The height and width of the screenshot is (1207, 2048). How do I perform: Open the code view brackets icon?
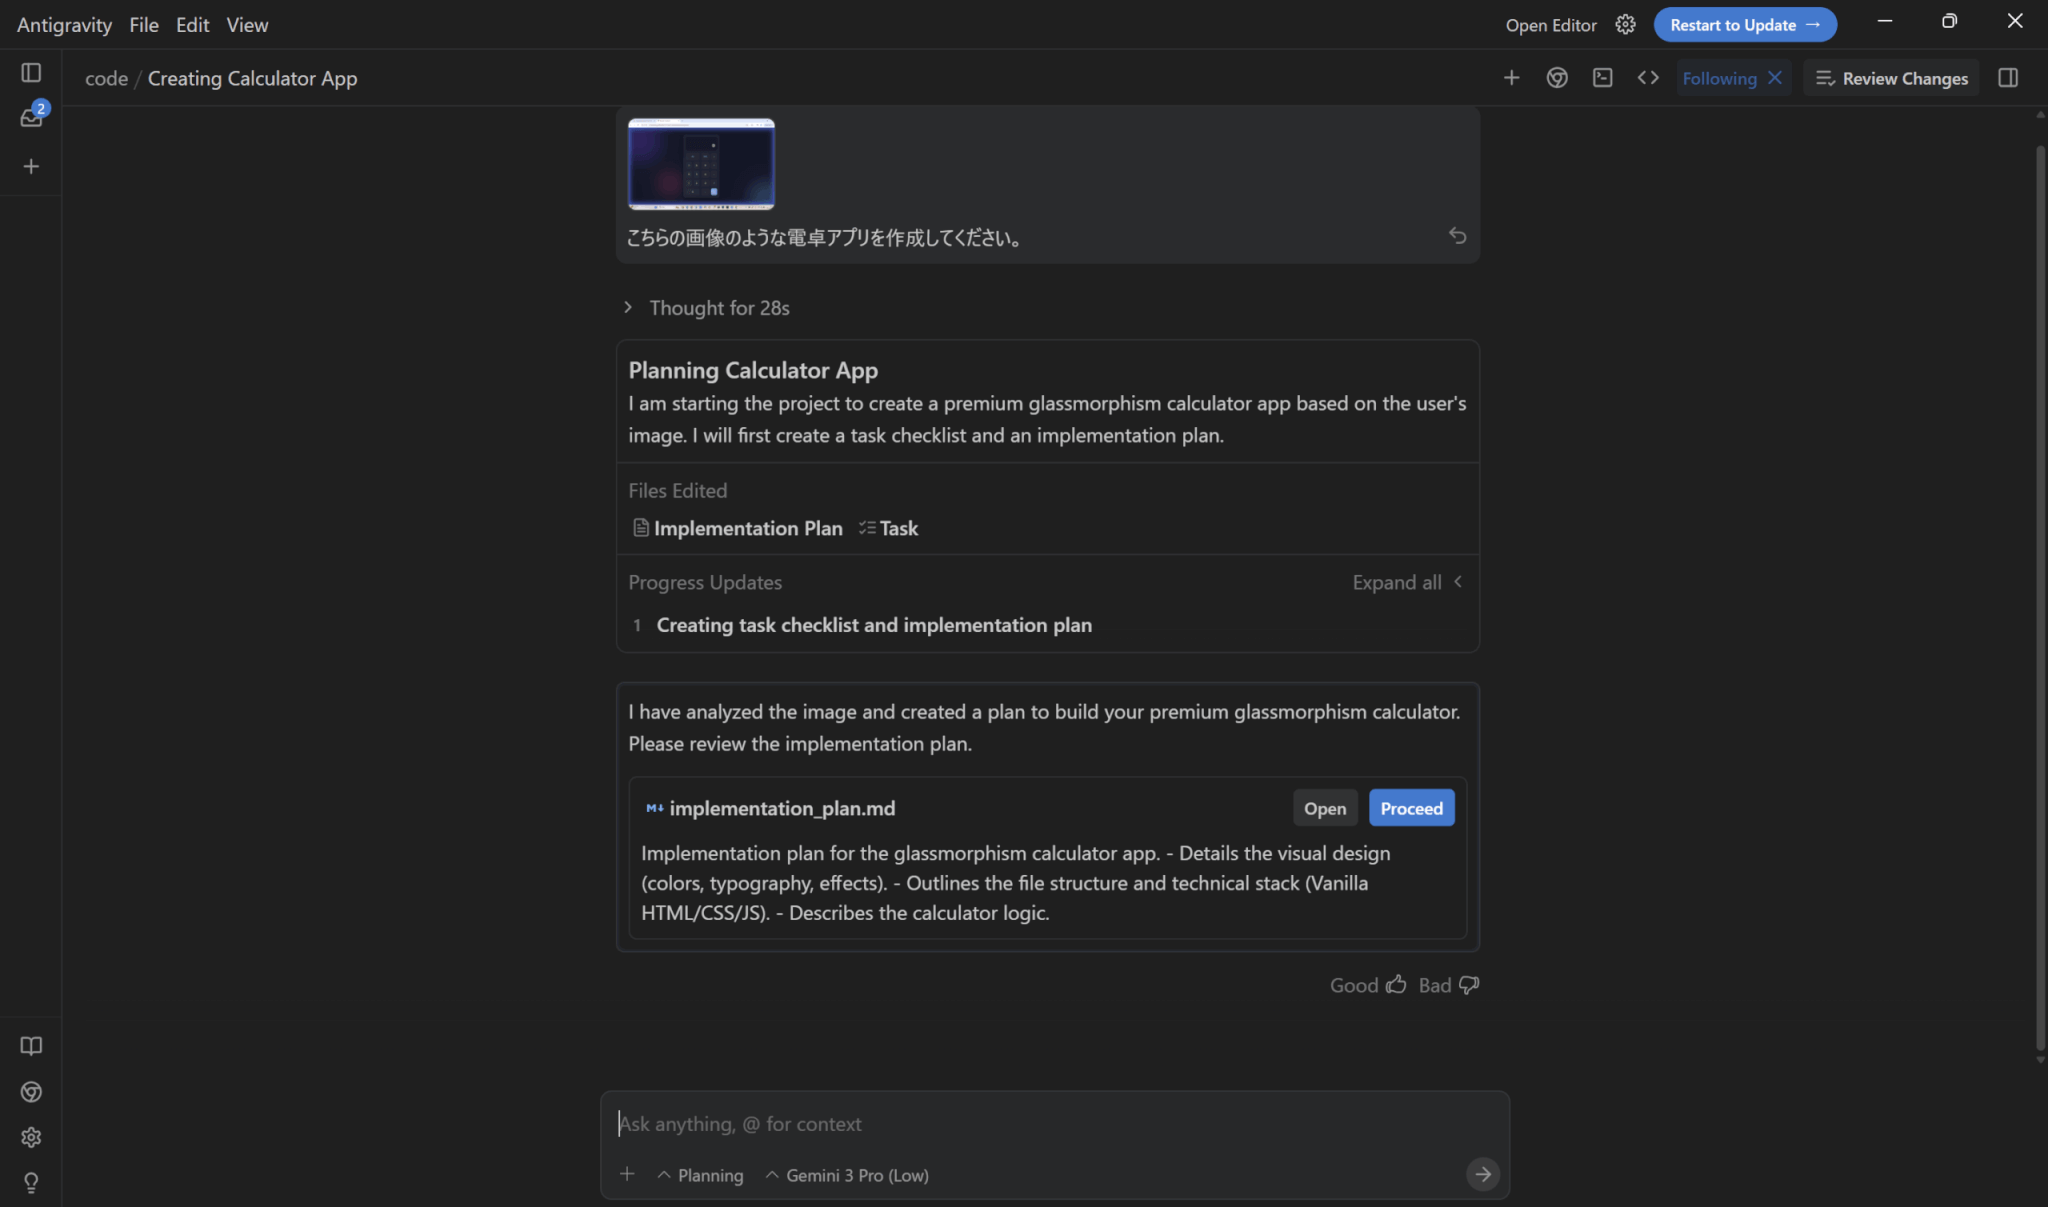coord(1647,78)
